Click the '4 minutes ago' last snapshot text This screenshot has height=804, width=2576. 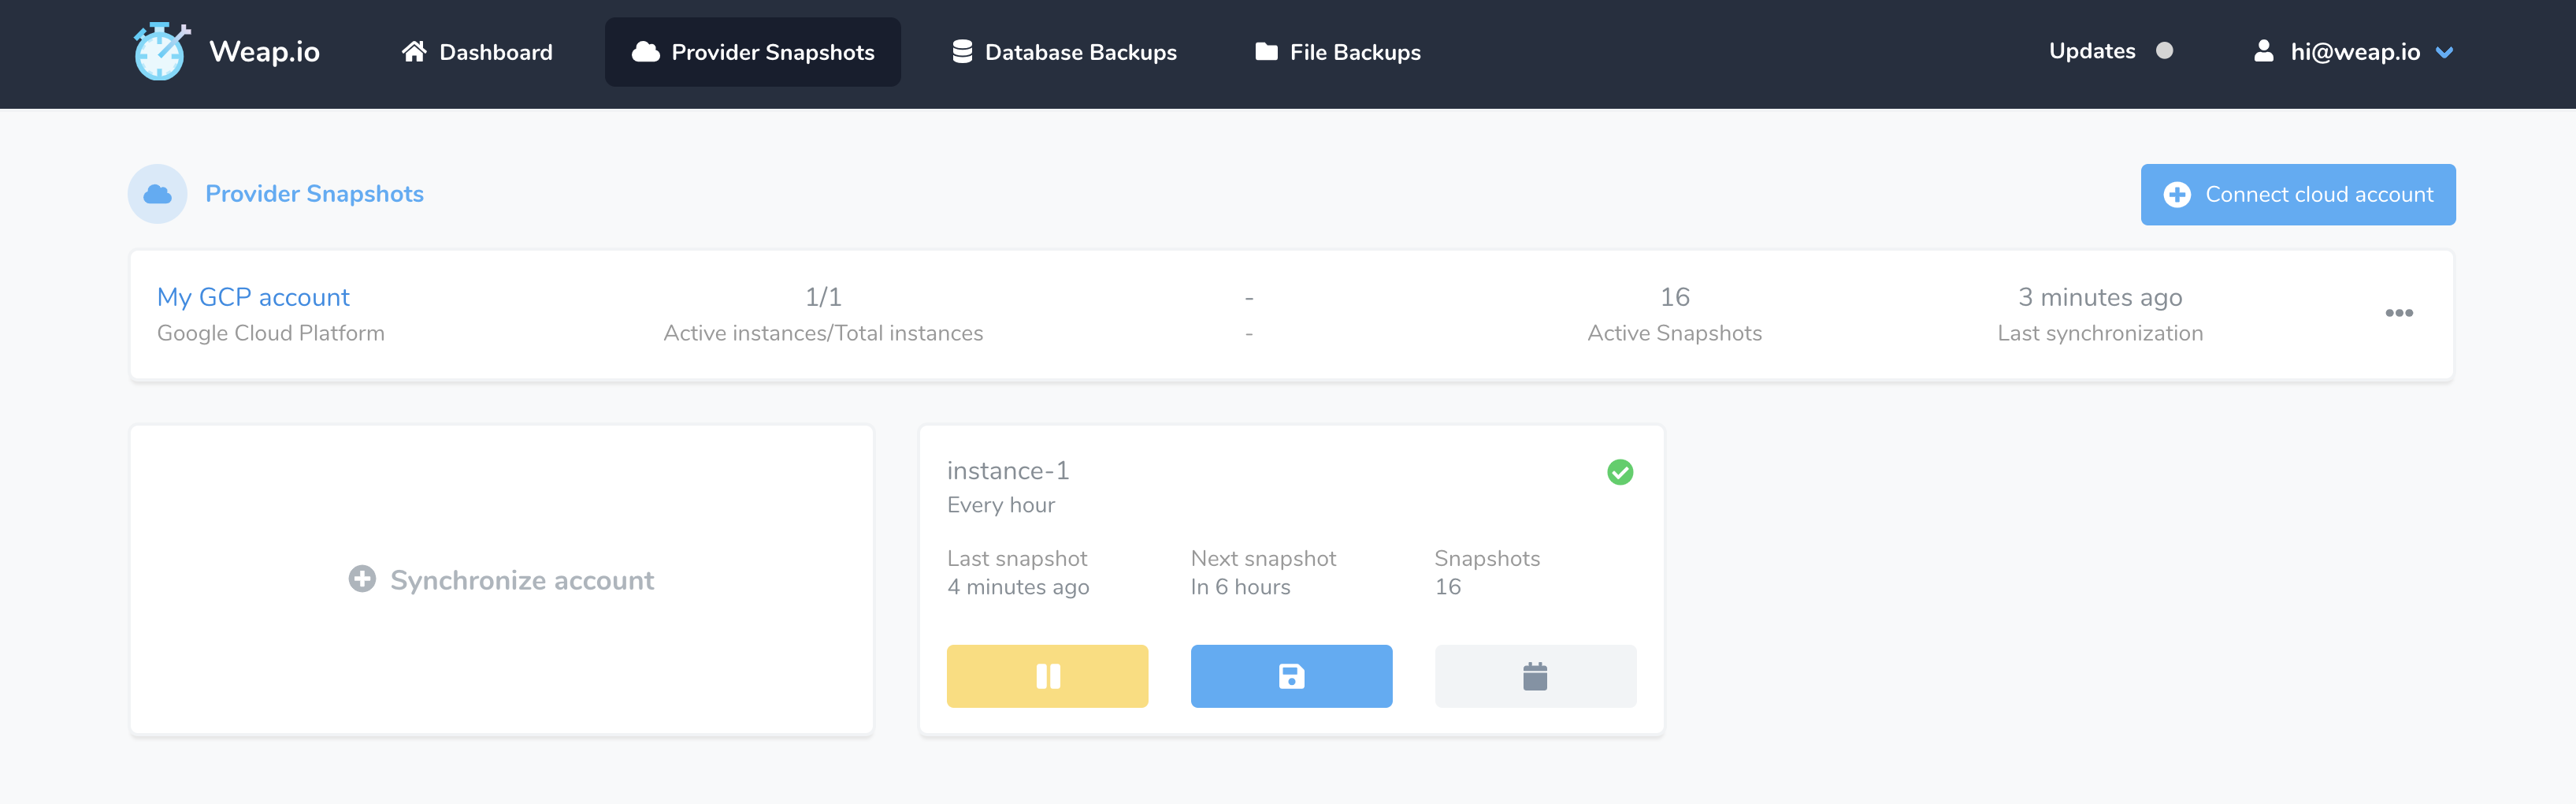pyautogui.click(x=1018, y=587)
